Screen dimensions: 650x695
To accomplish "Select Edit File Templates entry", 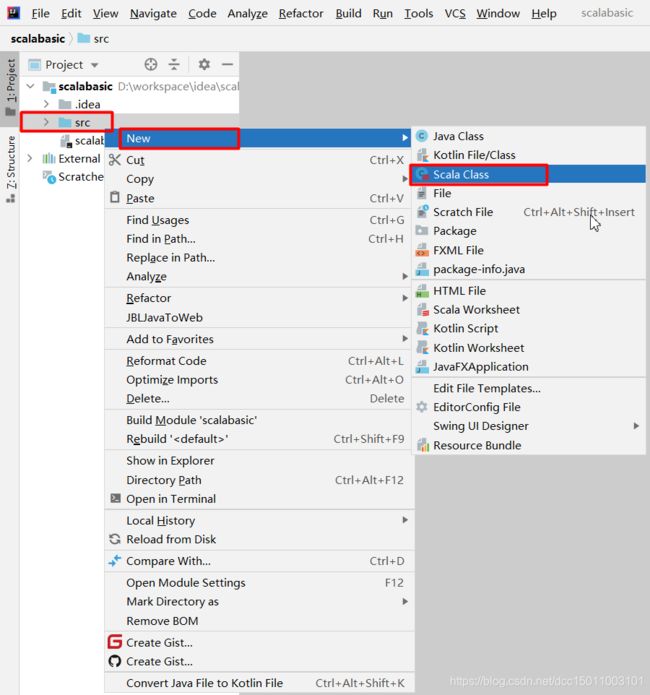I will tap(529, 388).
